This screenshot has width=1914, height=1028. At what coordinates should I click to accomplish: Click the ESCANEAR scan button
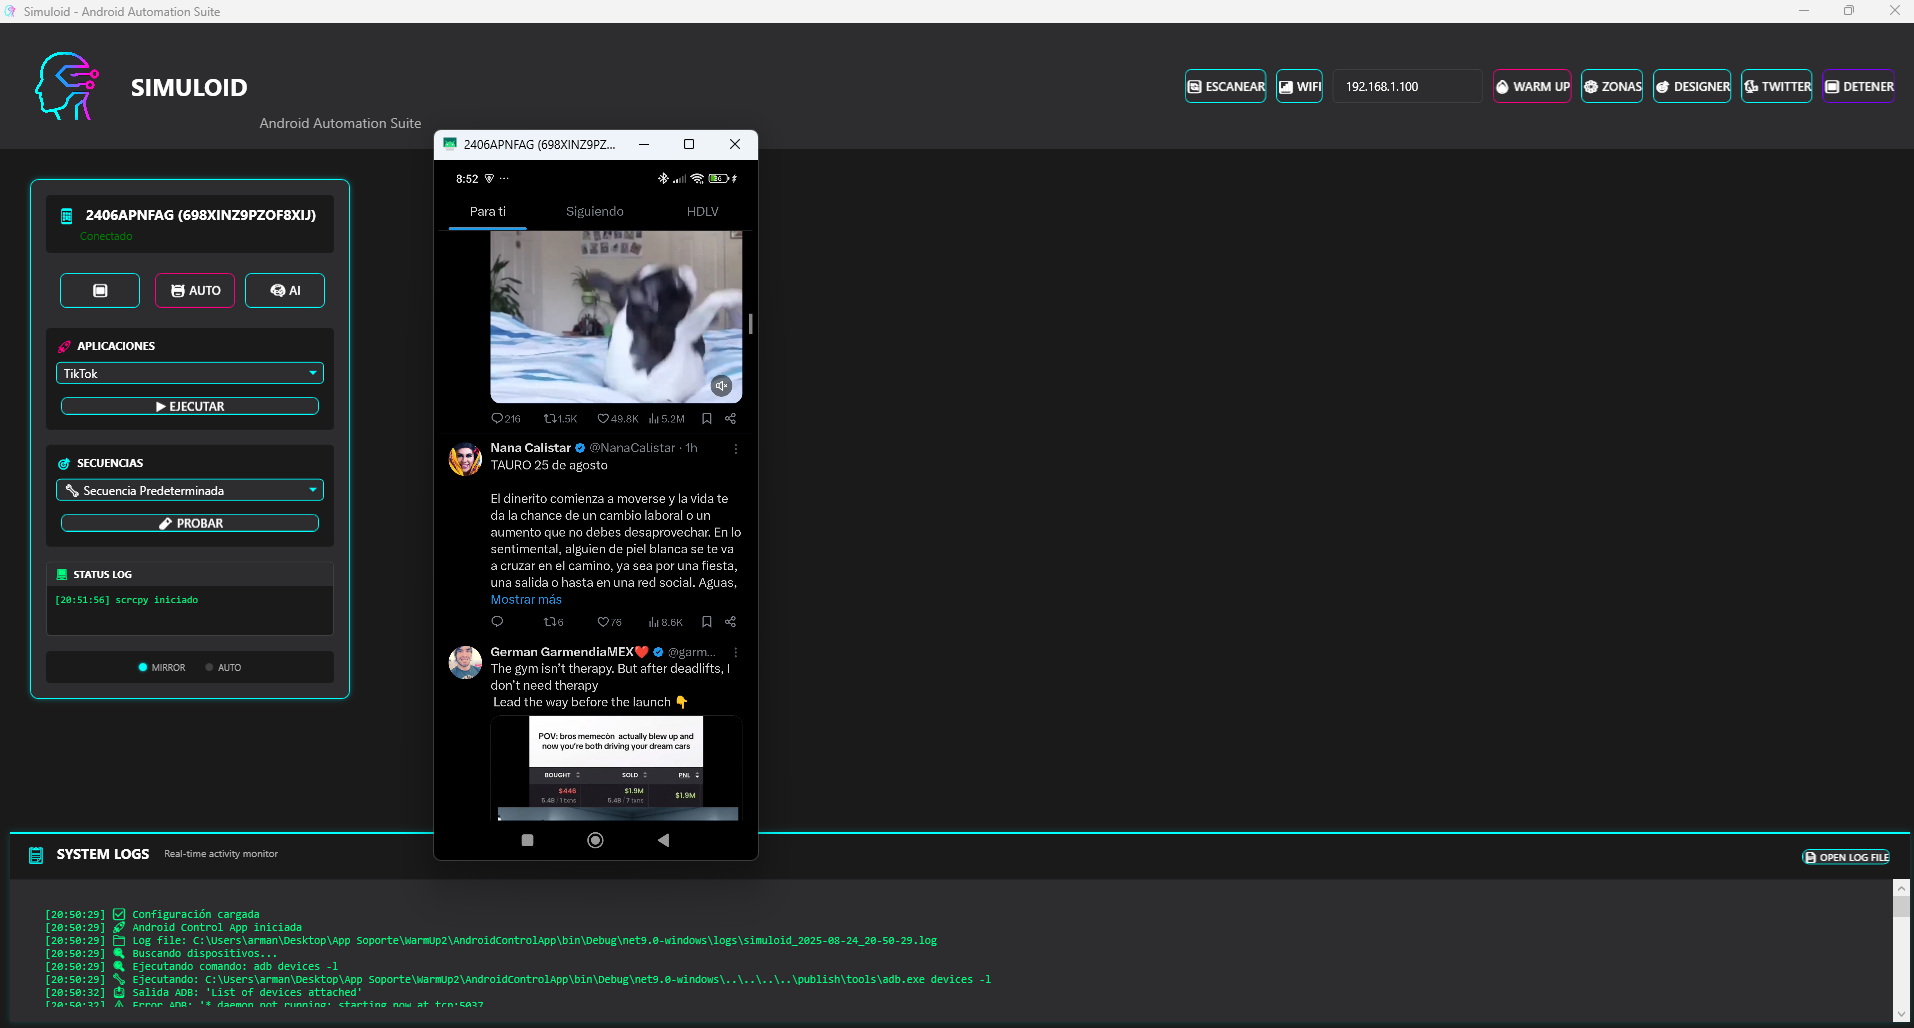tap(1225, 87)
